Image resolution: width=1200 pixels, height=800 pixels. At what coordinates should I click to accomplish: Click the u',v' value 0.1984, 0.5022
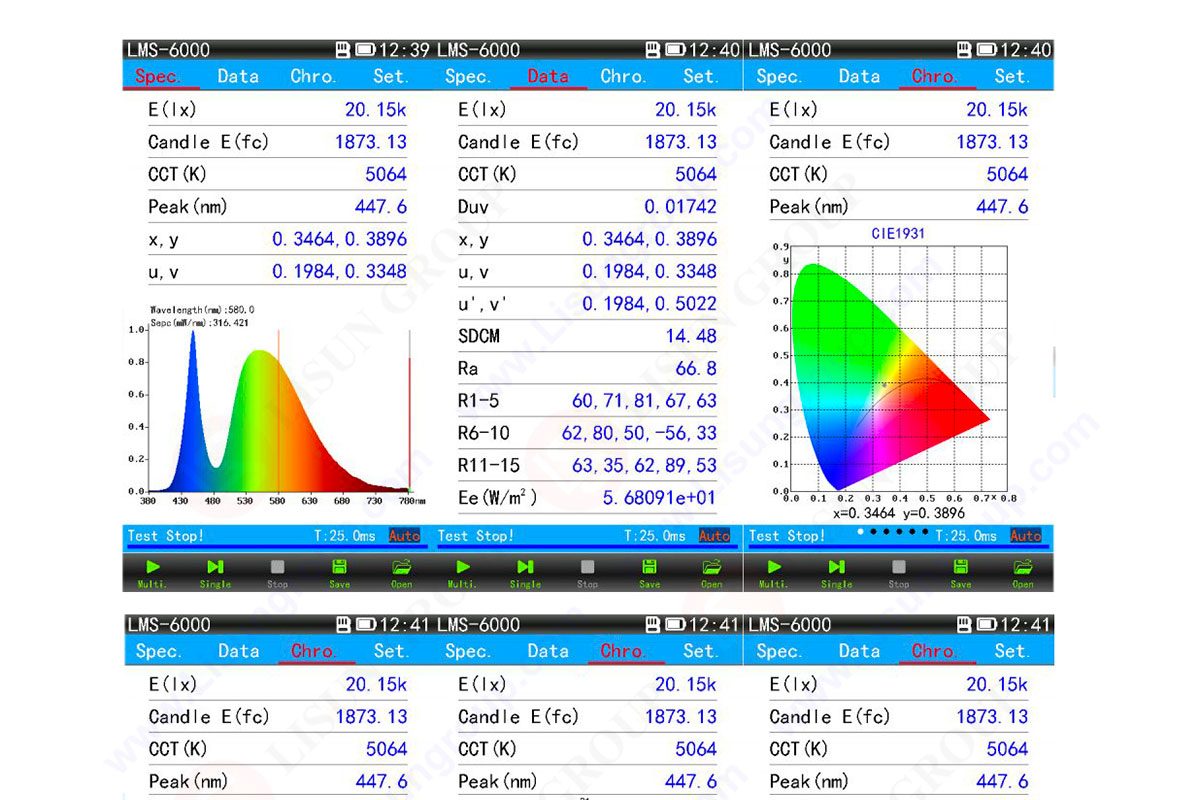[x=650, y=303]
